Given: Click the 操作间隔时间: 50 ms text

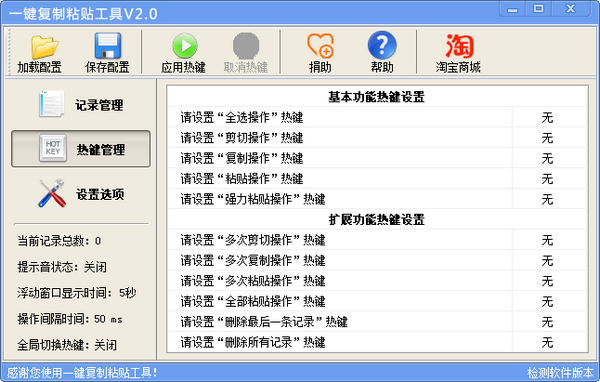Looking at the screenshot, I should click(70, 319).
